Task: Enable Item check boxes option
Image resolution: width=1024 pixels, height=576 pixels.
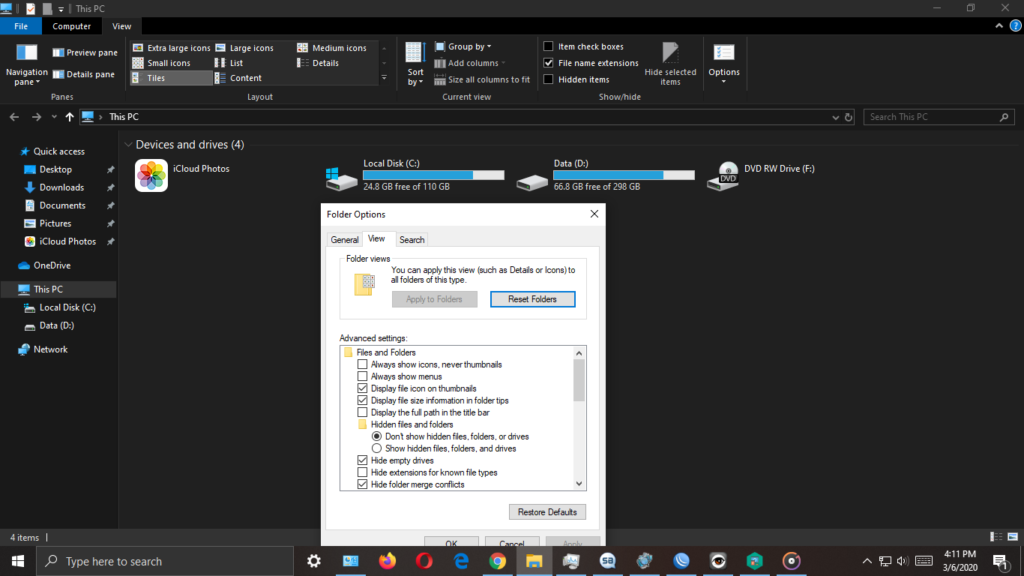Action: click(x=548, y=47)
